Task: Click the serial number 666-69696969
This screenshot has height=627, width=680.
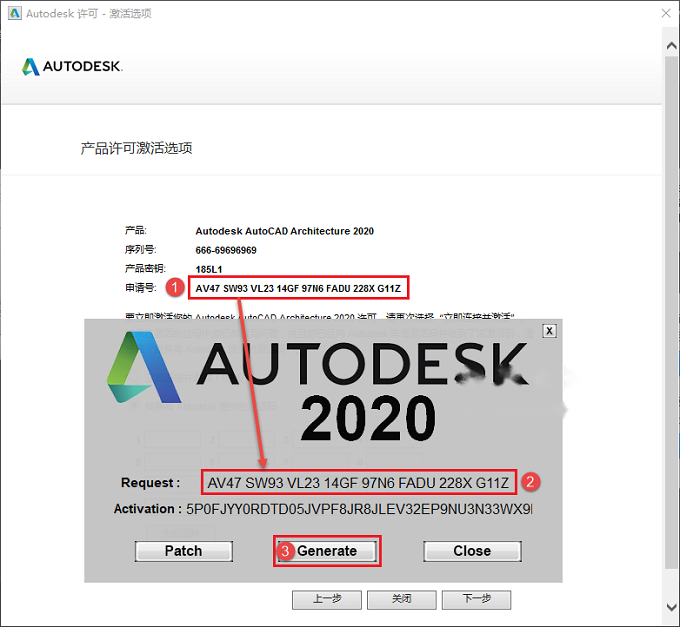Action: click(x=226, y=250)
